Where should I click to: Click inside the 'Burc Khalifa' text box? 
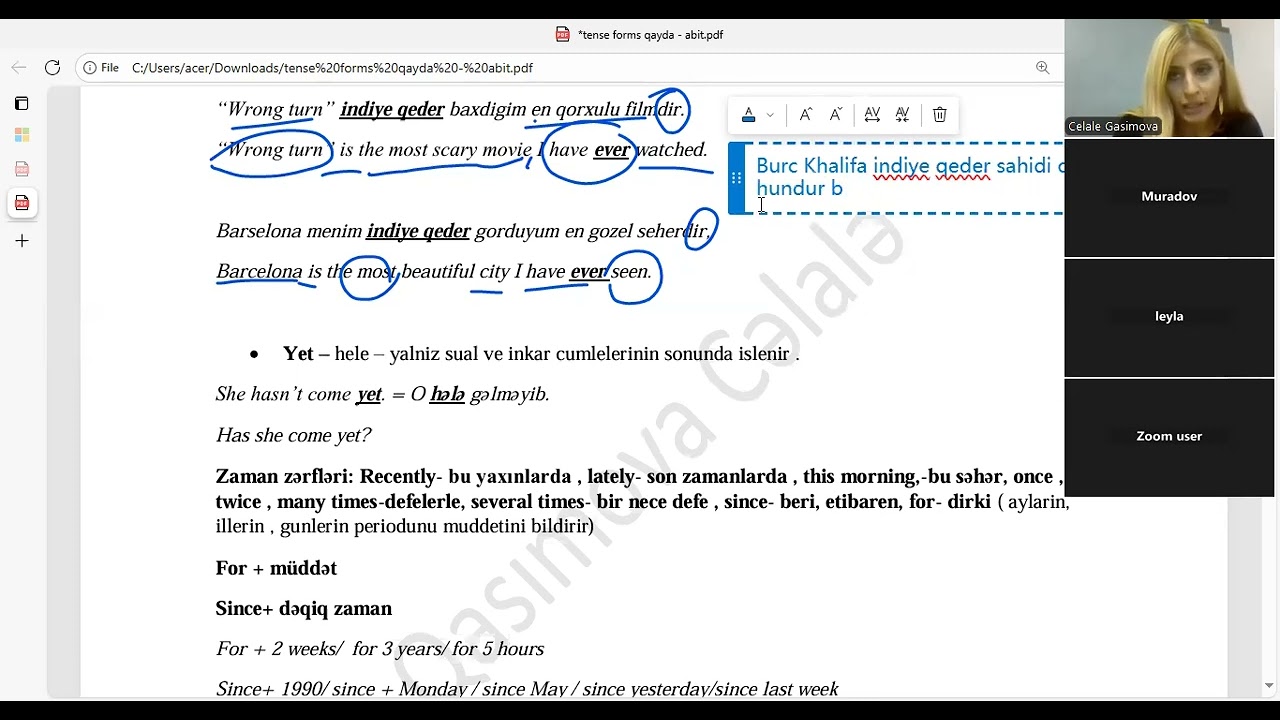[905, 178]
